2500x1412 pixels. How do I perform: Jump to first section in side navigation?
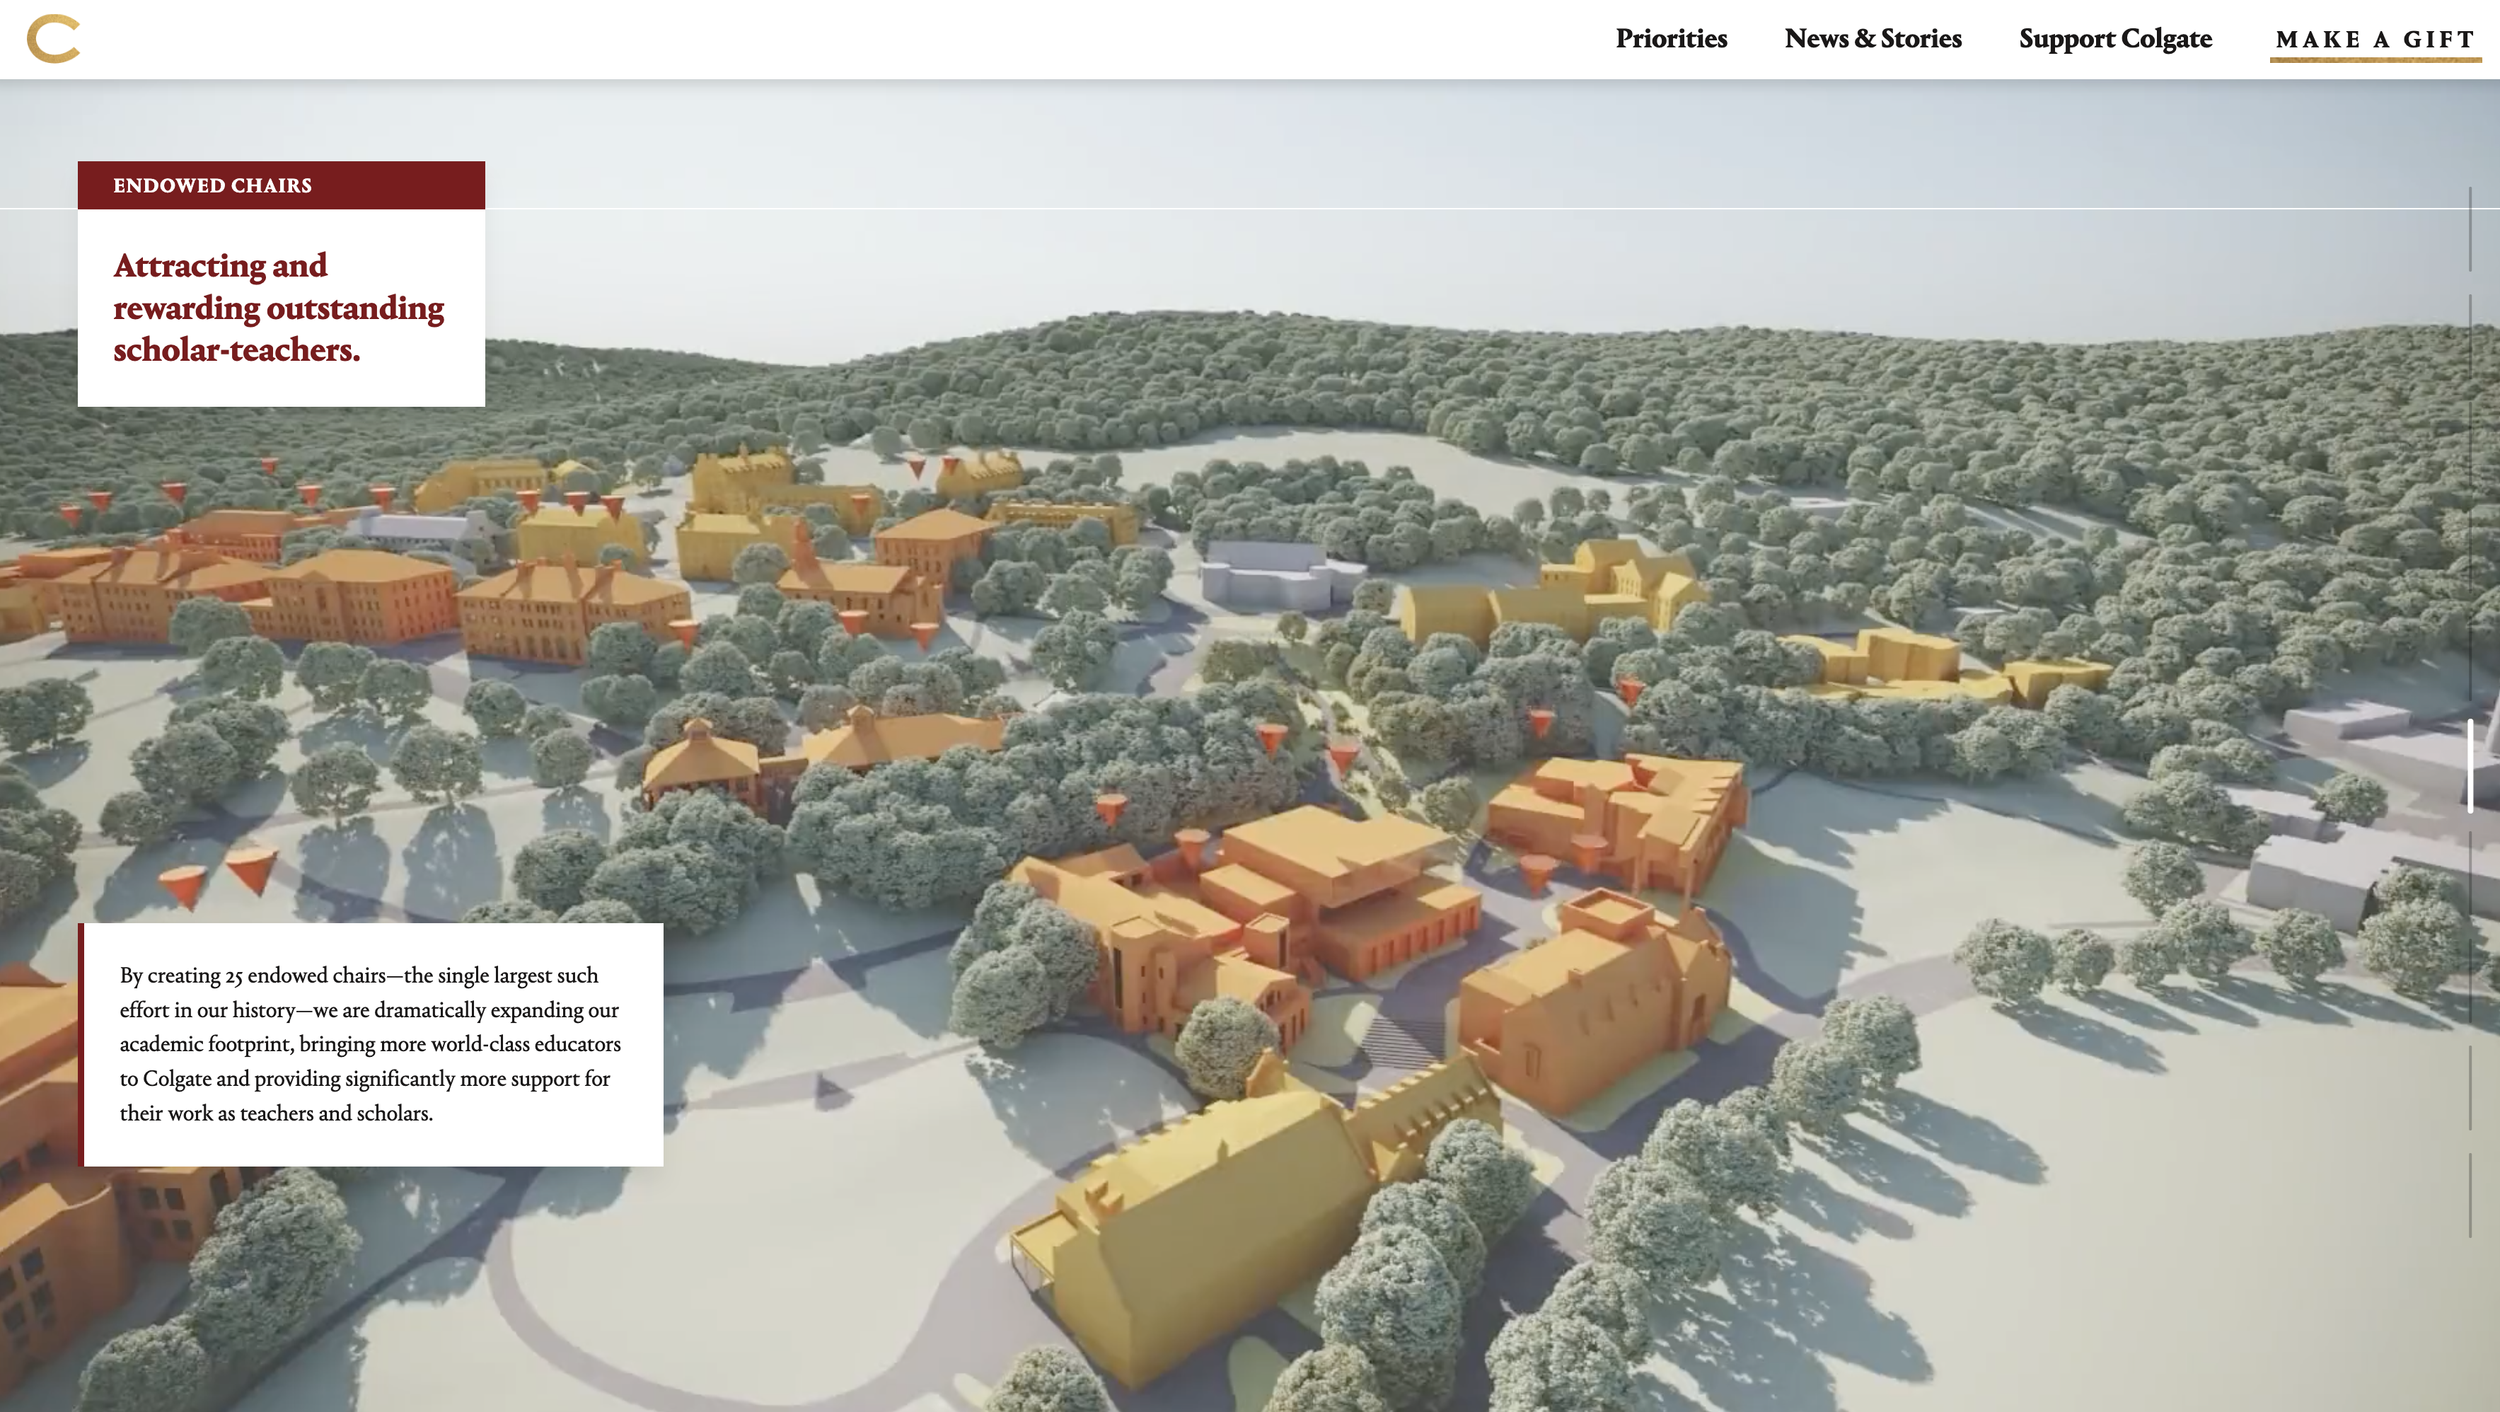point(2469,229)
